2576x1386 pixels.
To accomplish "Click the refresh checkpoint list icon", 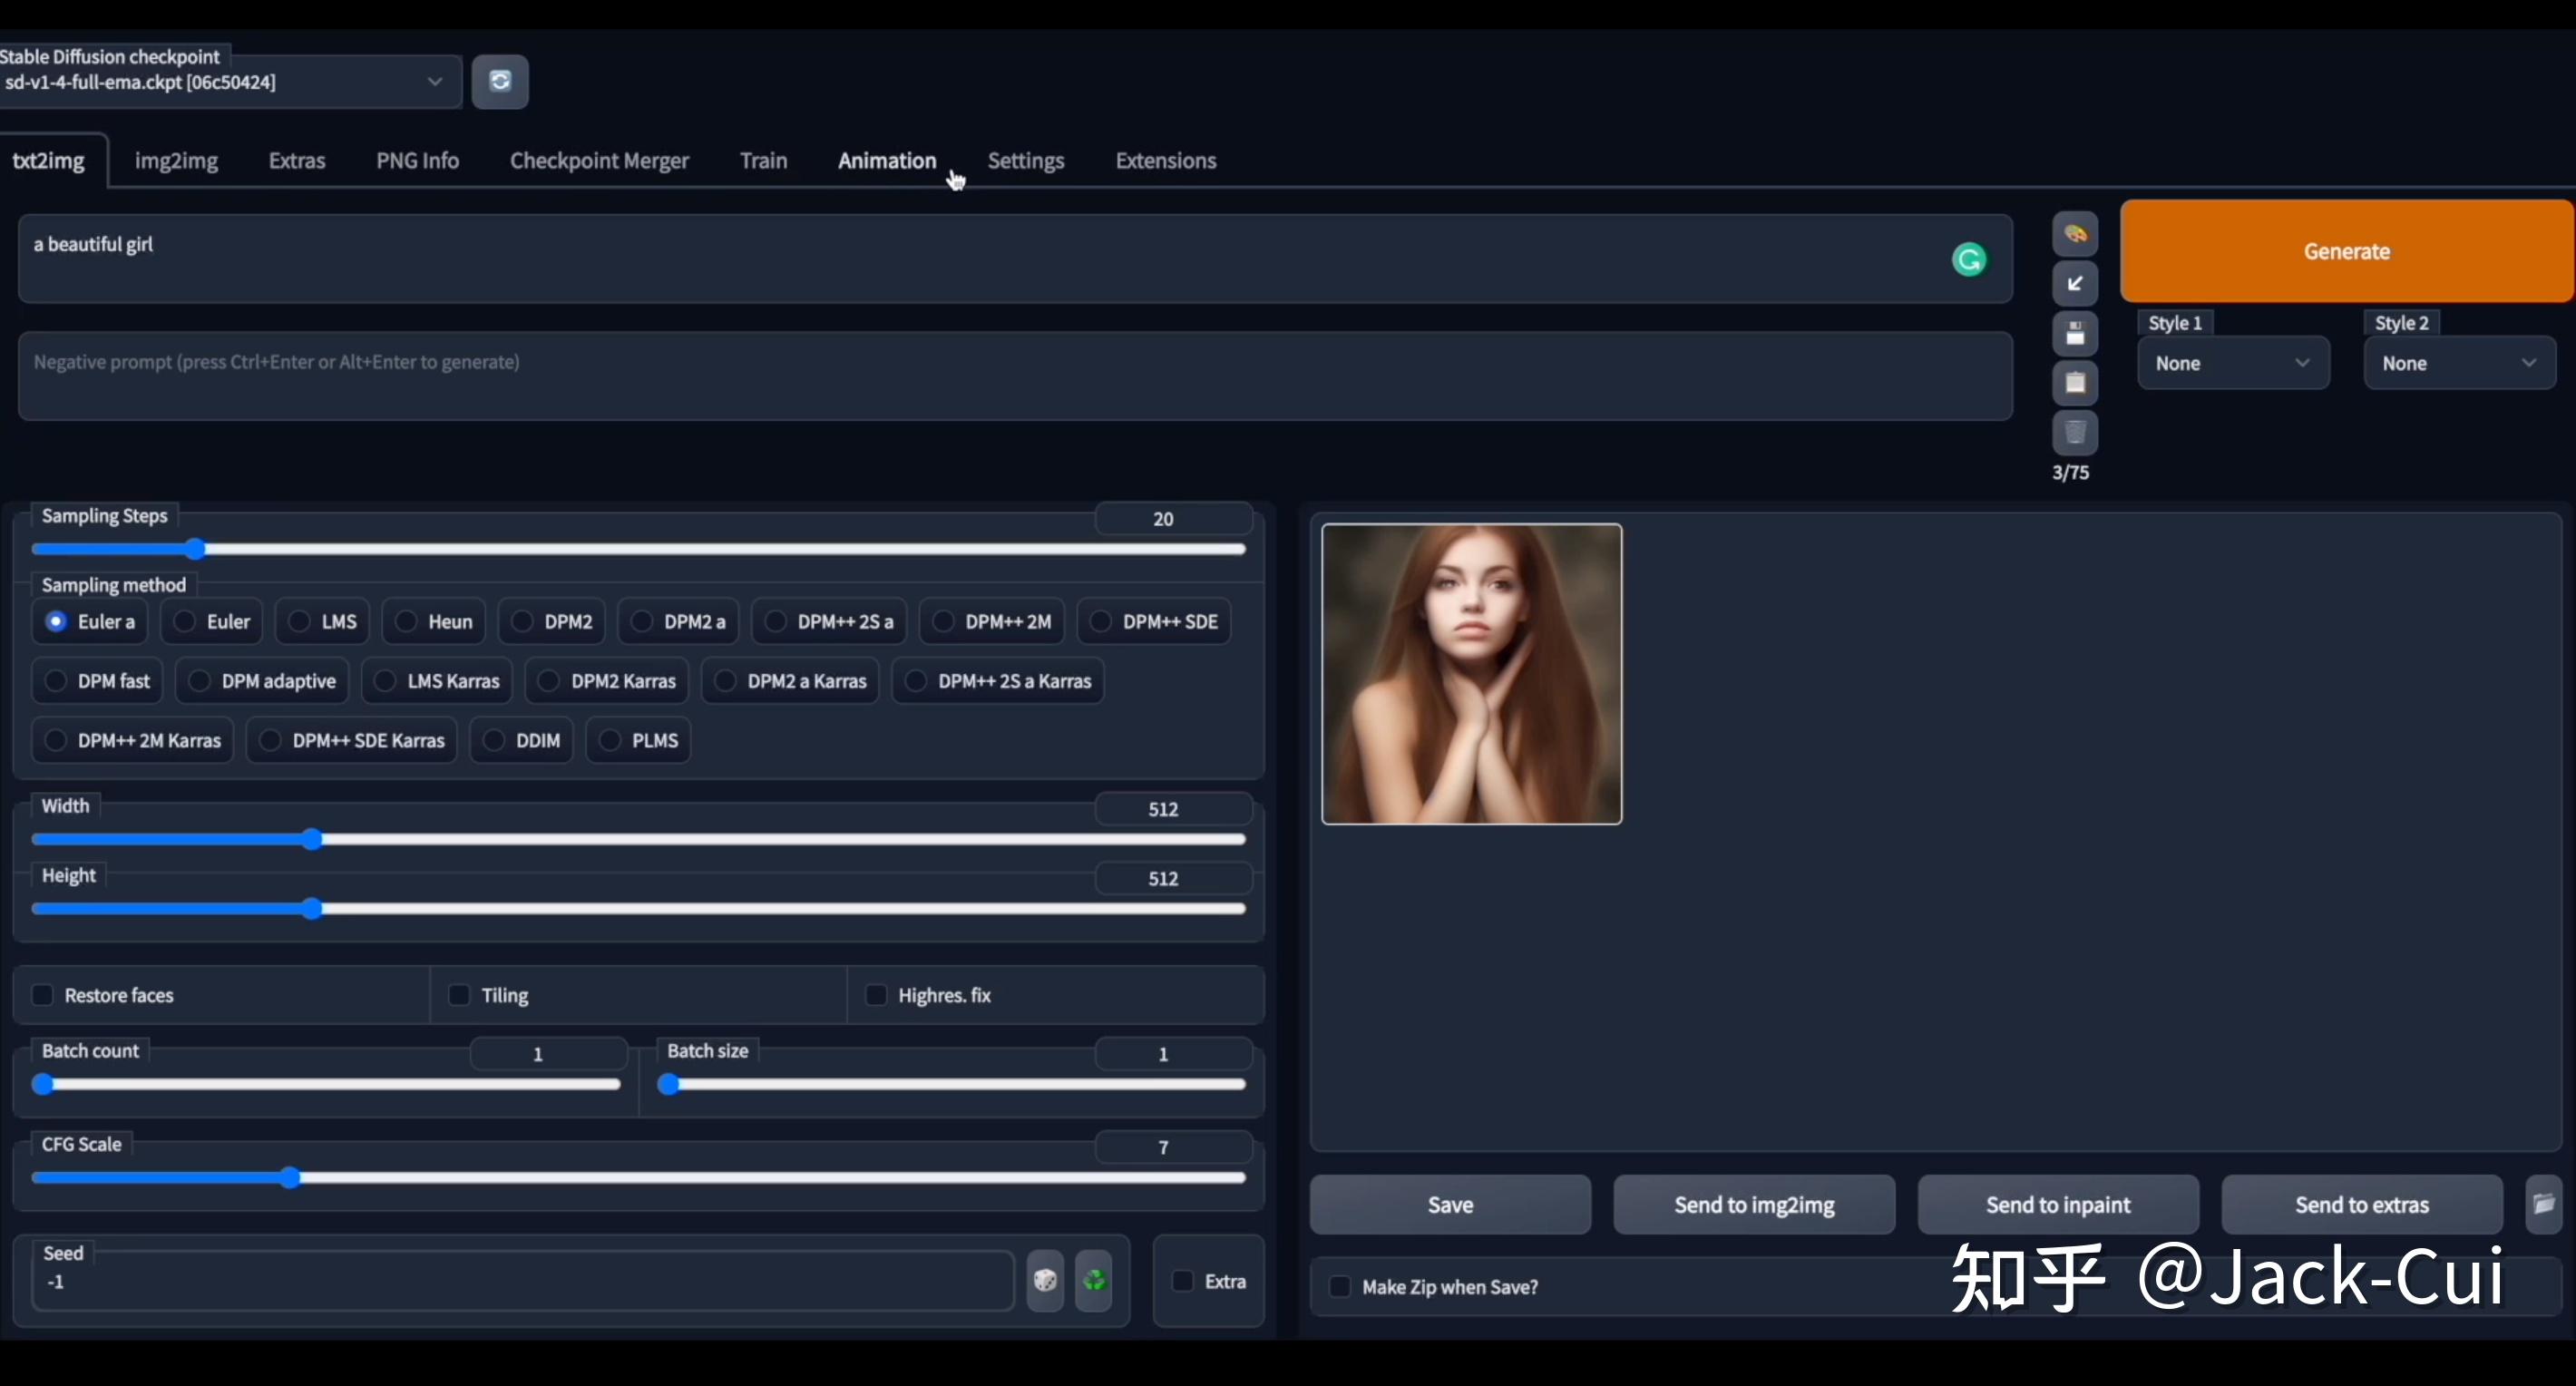I will [500, 81].
